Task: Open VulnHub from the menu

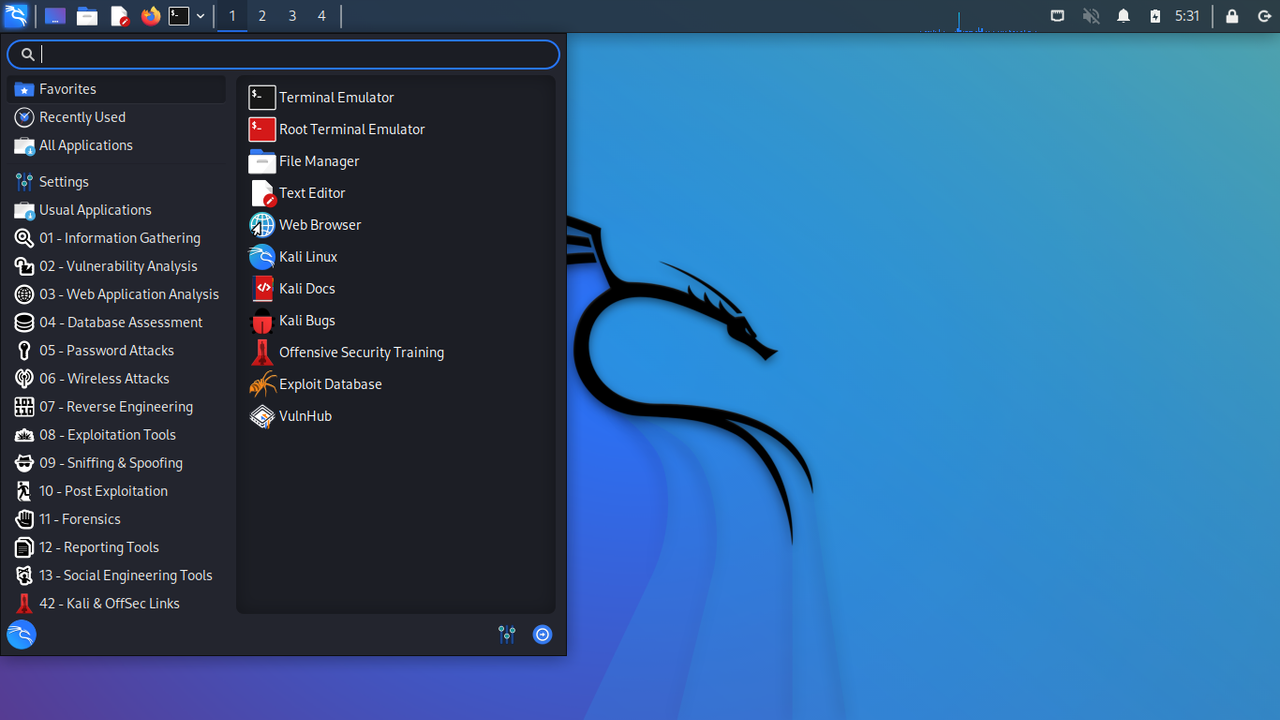Action: 305,416
